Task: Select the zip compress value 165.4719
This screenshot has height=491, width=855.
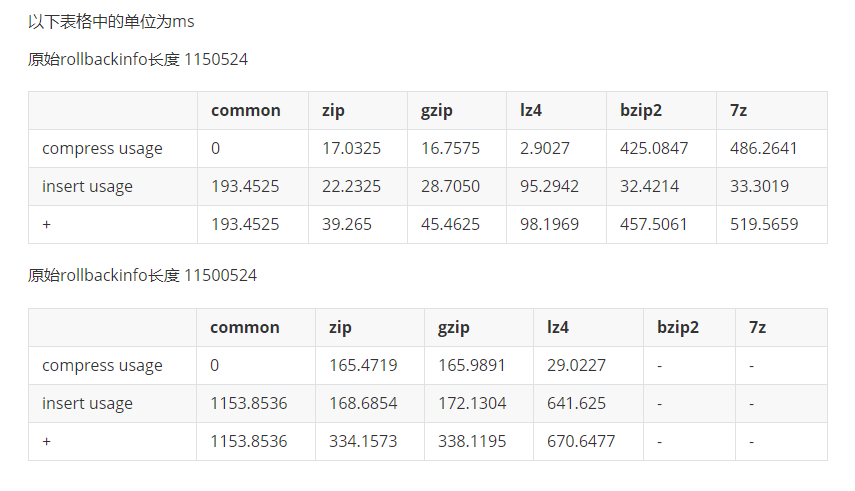Action: pos(363,366)
